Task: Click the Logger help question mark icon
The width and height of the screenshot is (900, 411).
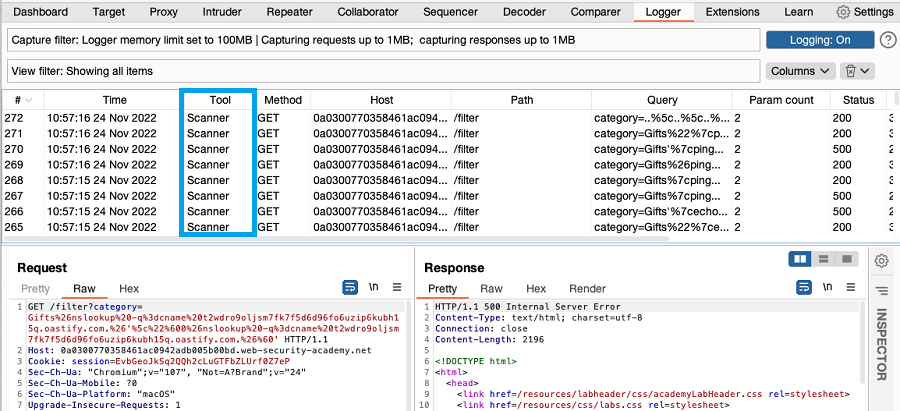Action: click(887, 40)
